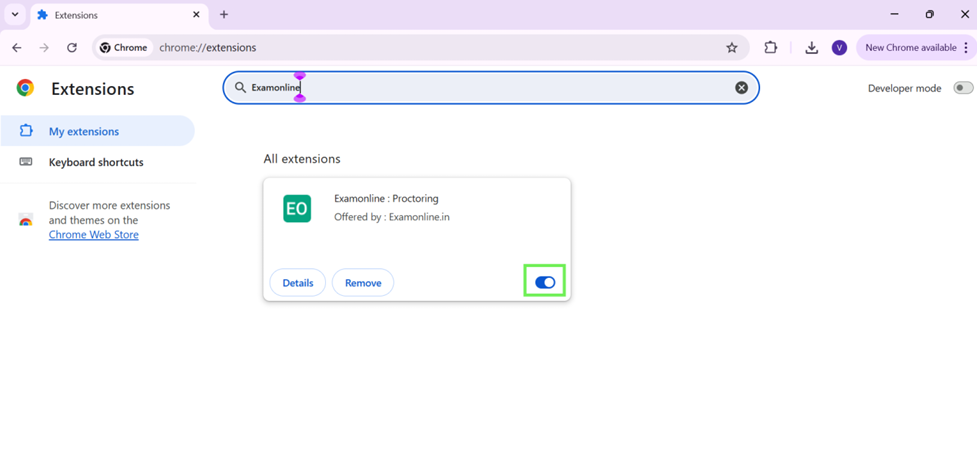Click inside the extensions search field
Screen dimensions: 977x464
point(491,88)
